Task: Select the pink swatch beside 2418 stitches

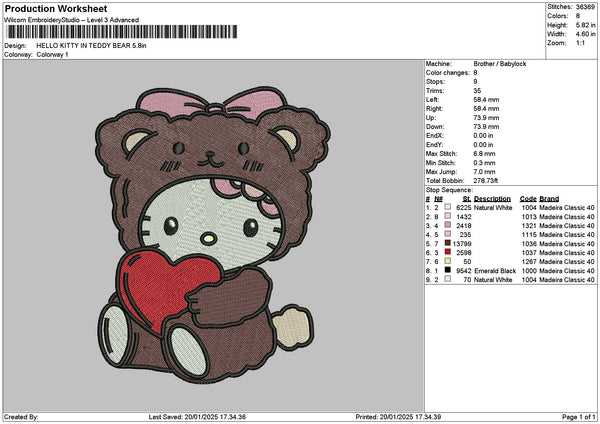Action: tap(447, 225)
